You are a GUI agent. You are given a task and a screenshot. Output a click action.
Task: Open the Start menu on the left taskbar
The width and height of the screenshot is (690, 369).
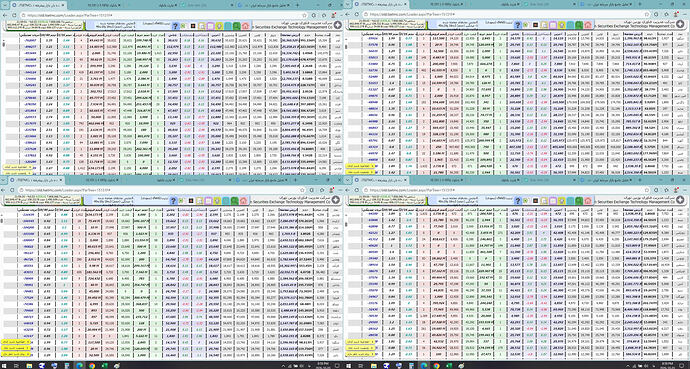[x=4, y=365]
